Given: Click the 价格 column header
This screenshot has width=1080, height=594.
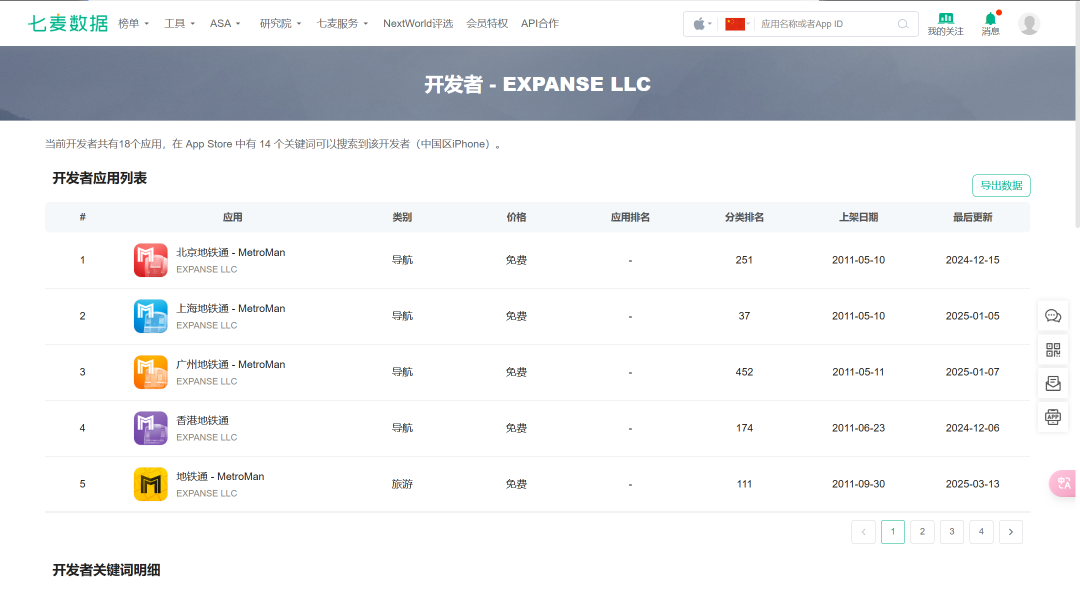Looking at the screenshot, I should [x=516, y=217].
